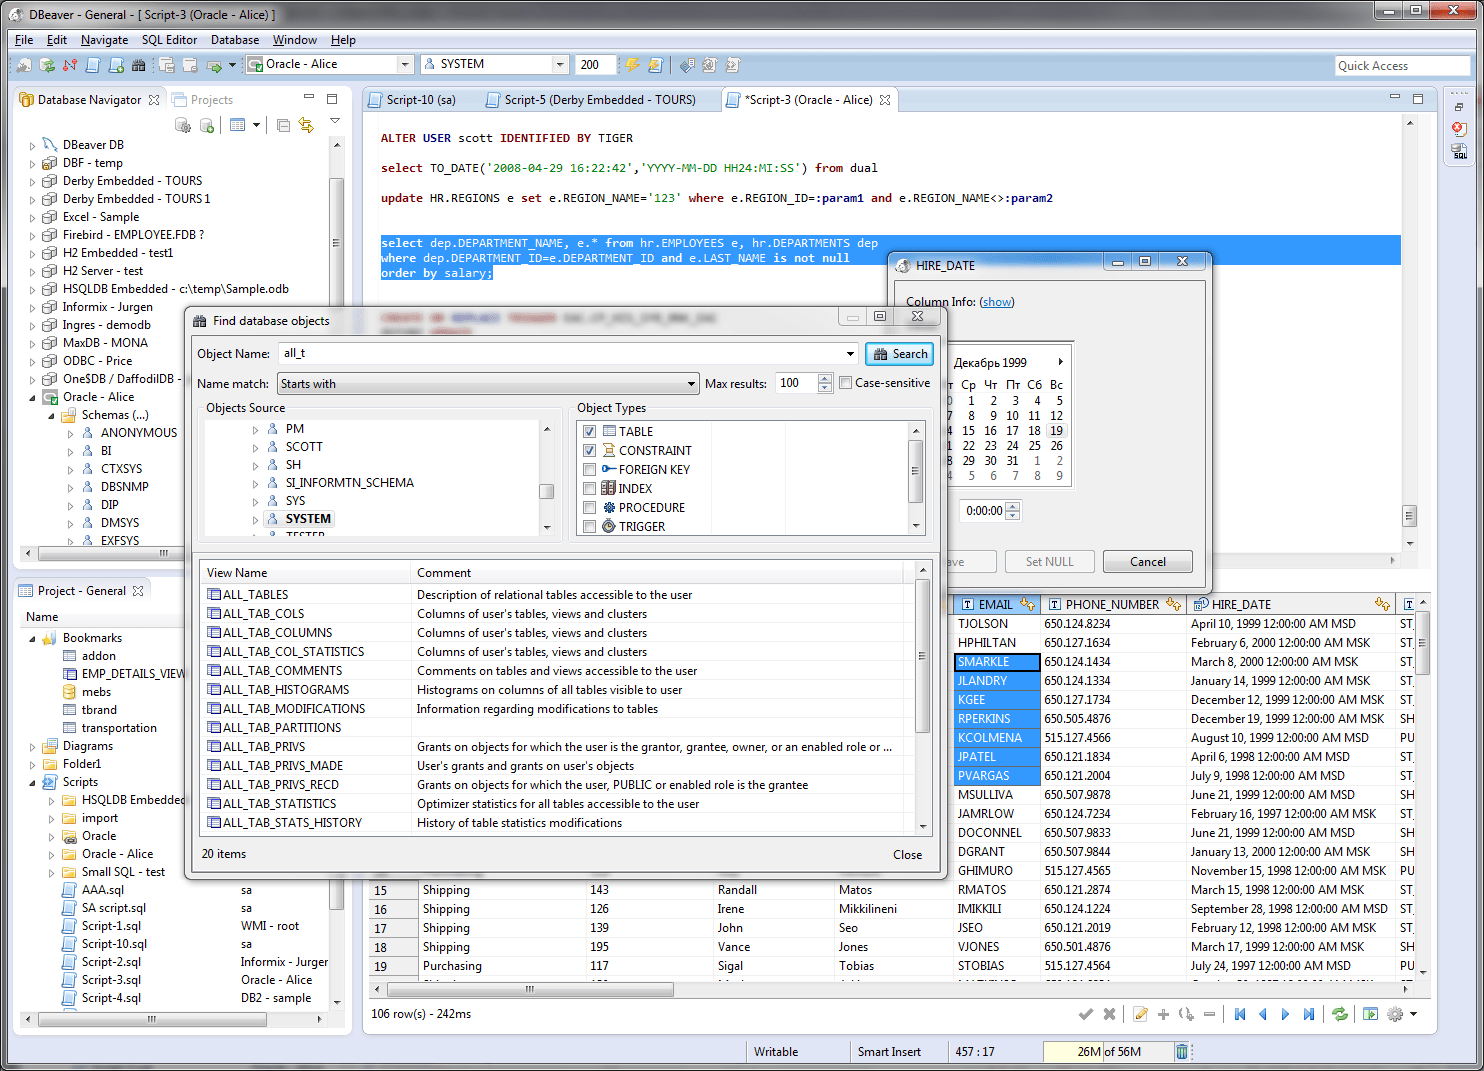Viewport: 1484px width, 1071px height.
Task: Open the Oracle - Alice connection dropdown
Action: point(405,65)
